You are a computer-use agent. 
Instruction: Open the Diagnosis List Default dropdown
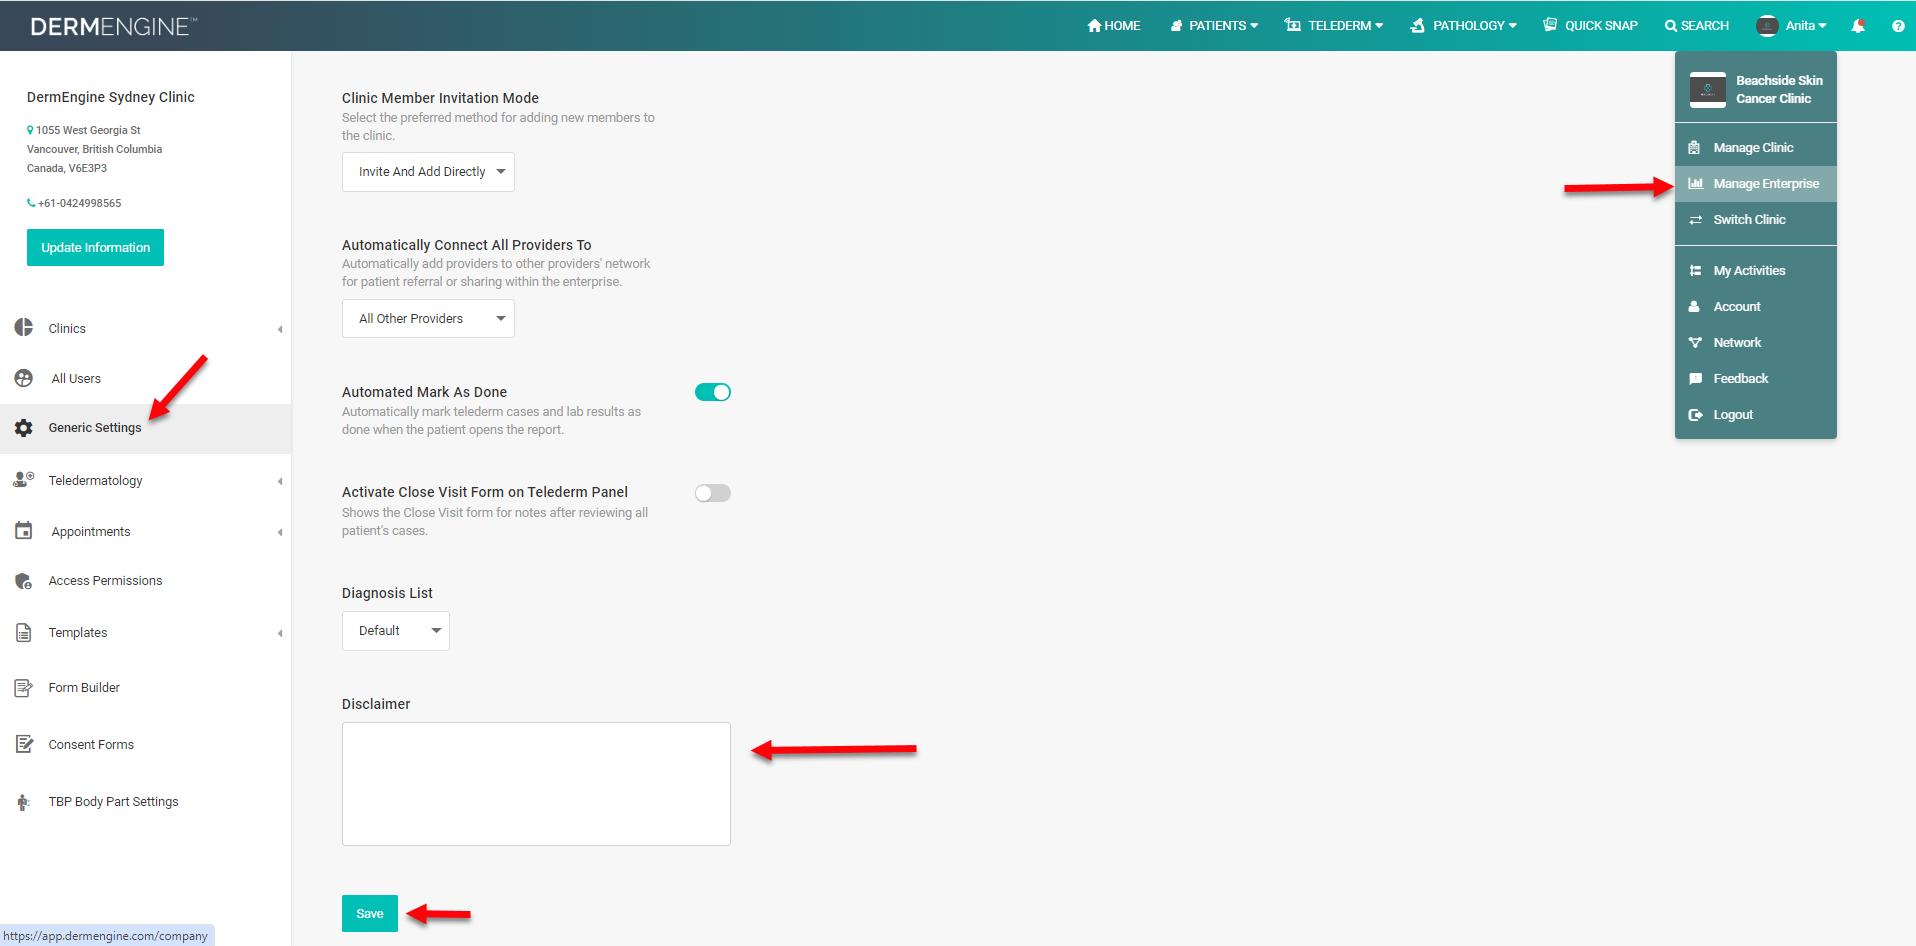coord(396,631)
